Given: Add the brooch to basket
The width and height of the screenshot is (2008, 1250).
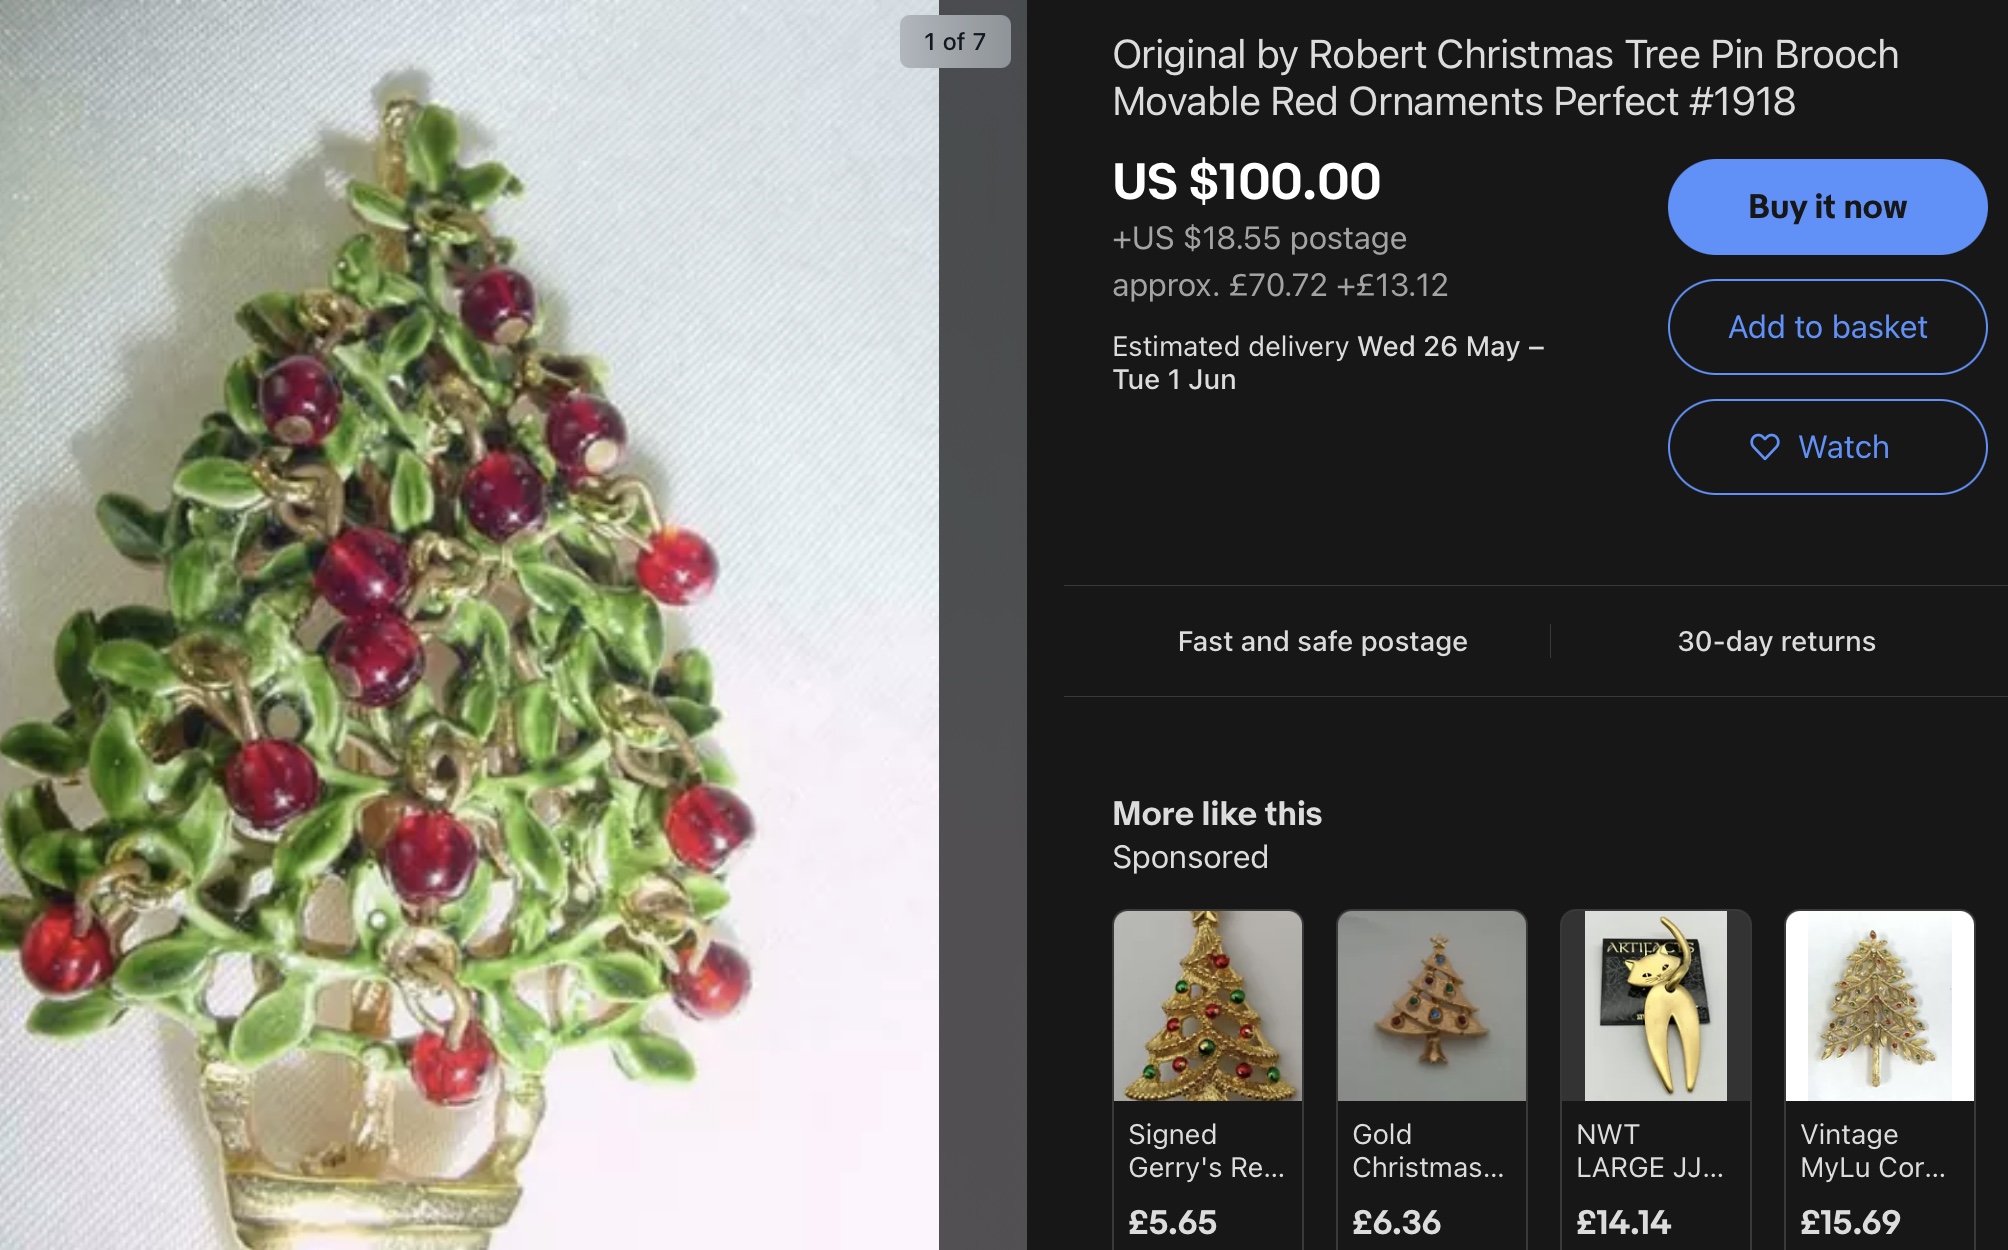Looking at the screenshot, I should tap(1827, 327).
